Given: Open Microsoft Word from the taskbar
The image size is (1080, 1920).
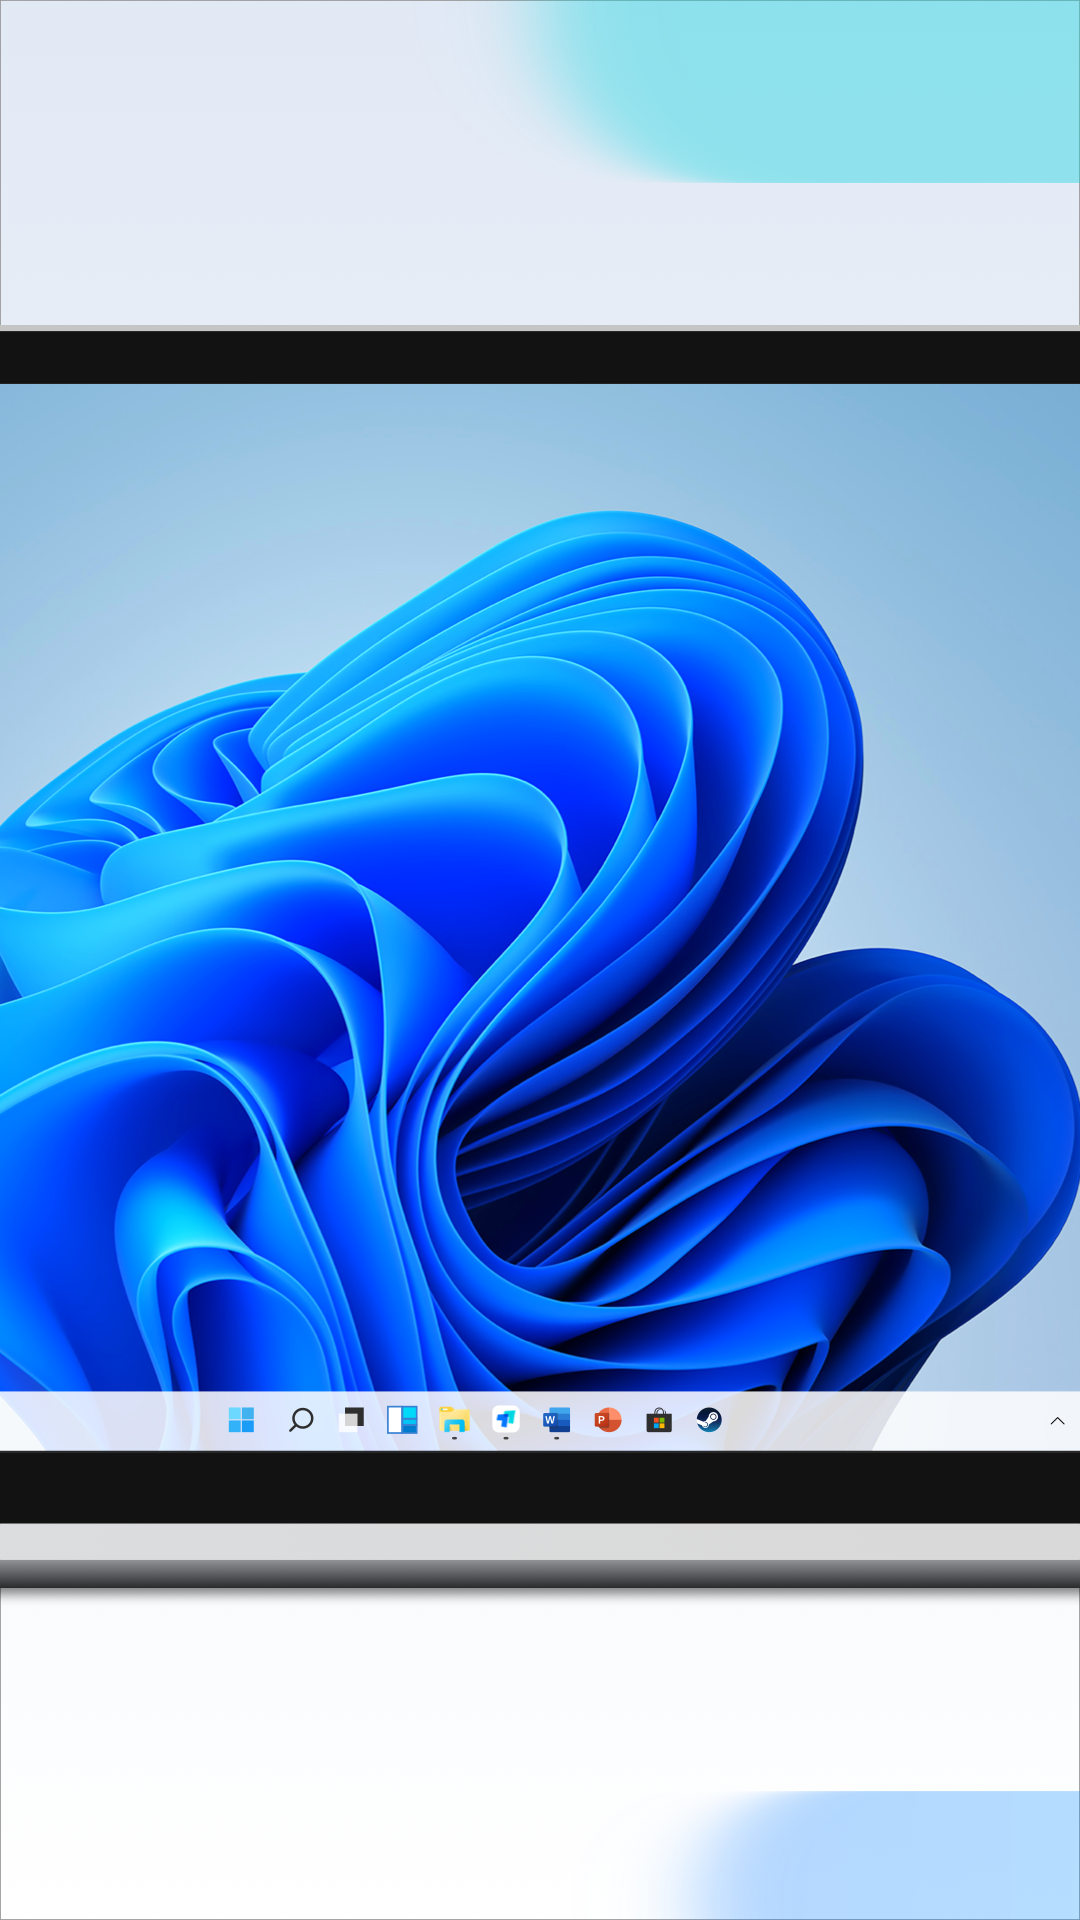Looking at the screenshot, I should tap(556, 1419).
